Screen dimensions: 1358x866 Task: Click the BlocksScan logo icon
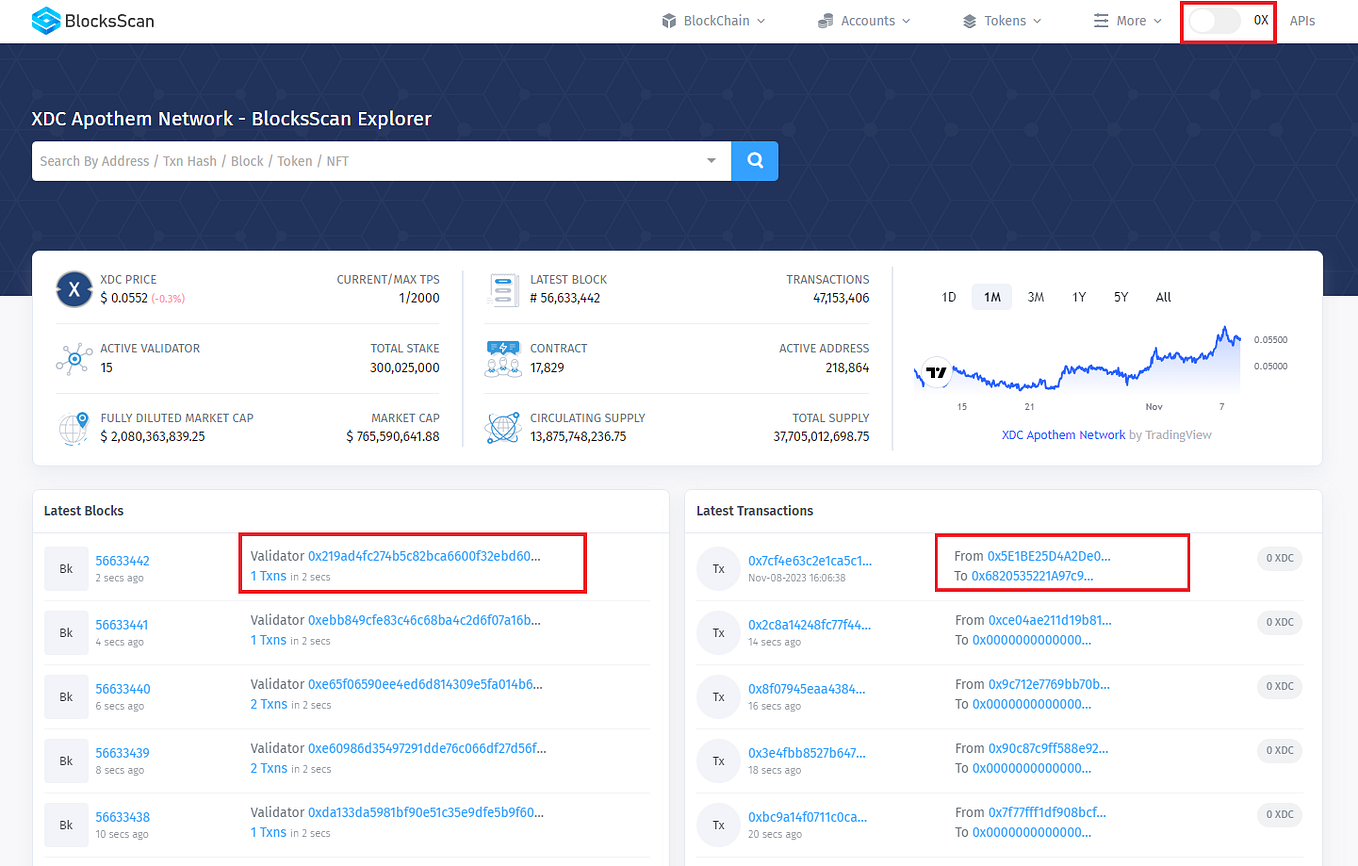(44, 20)
